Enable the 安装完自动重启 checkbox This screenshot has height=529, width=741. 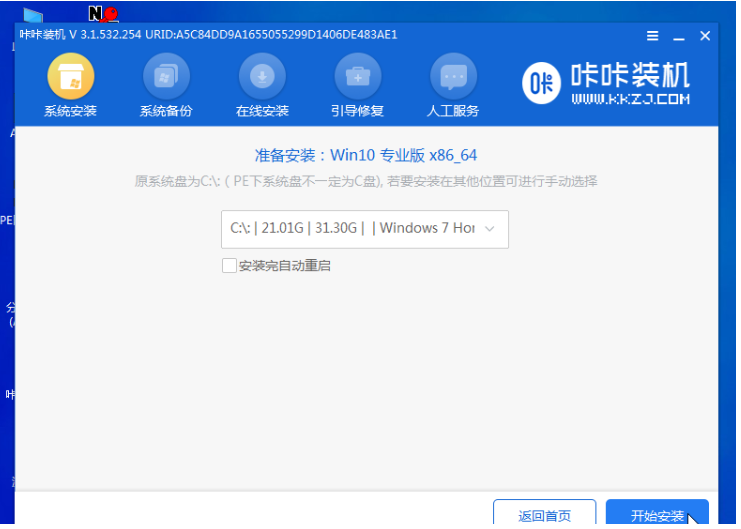(x=229, y=266)
